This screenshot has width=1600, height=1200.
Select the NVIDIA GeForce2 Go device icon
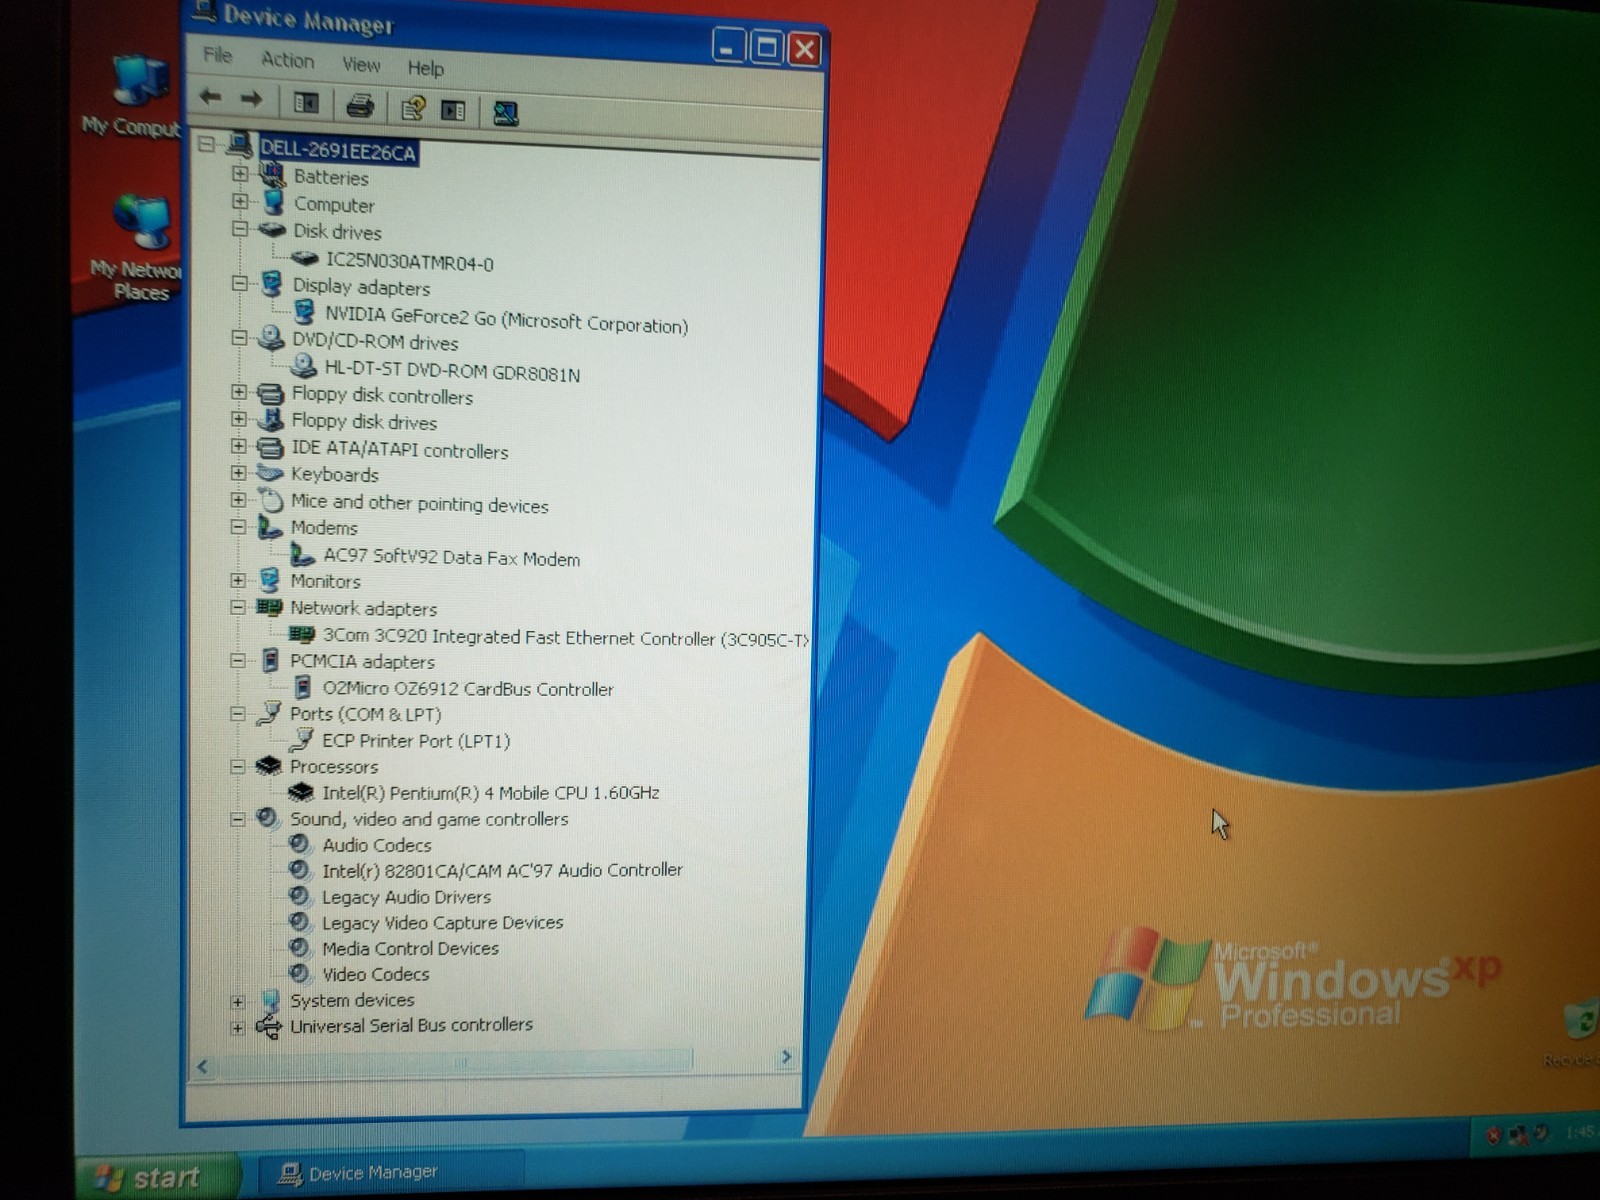304,312
